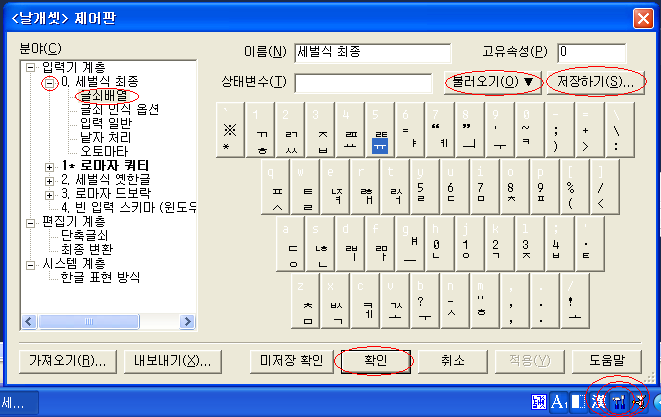Viewport: 661px width, 417px height.
Task: Select 4. 빈 입력 스키마 tree item
Action: pos(128,207)
